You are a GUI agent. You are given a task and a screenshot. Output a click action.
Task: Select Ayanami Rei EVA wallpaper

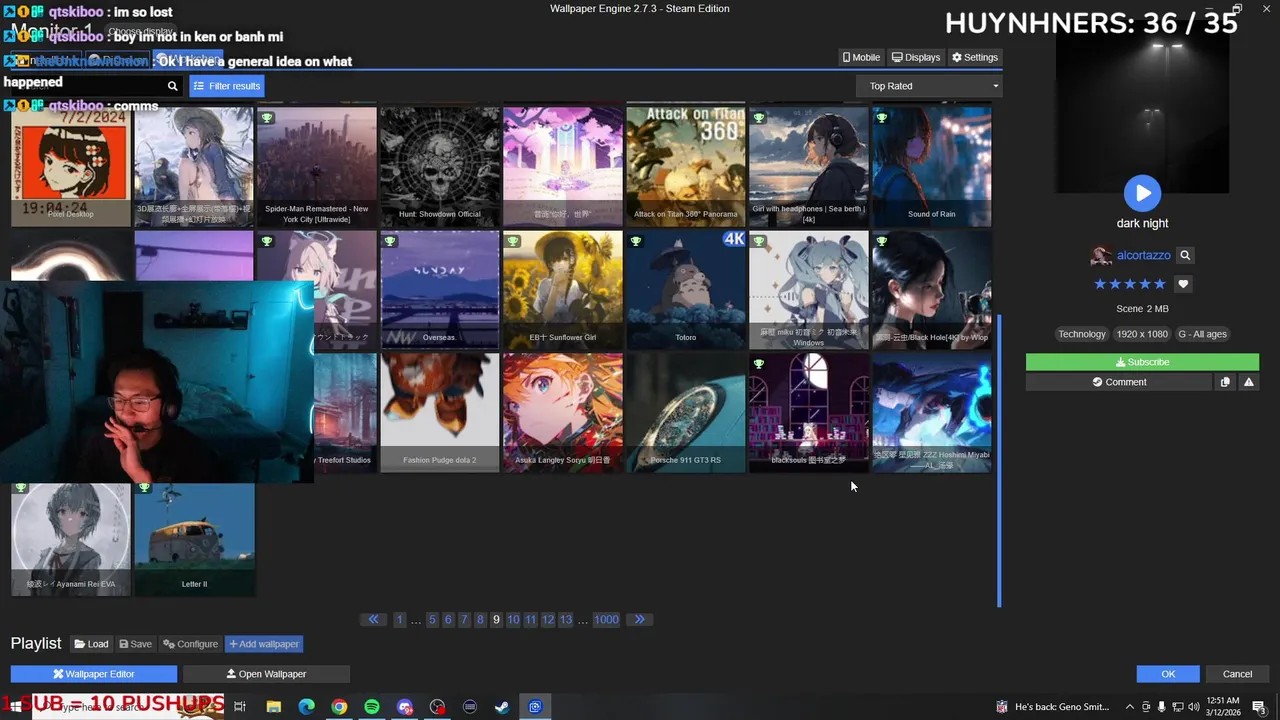71,540
